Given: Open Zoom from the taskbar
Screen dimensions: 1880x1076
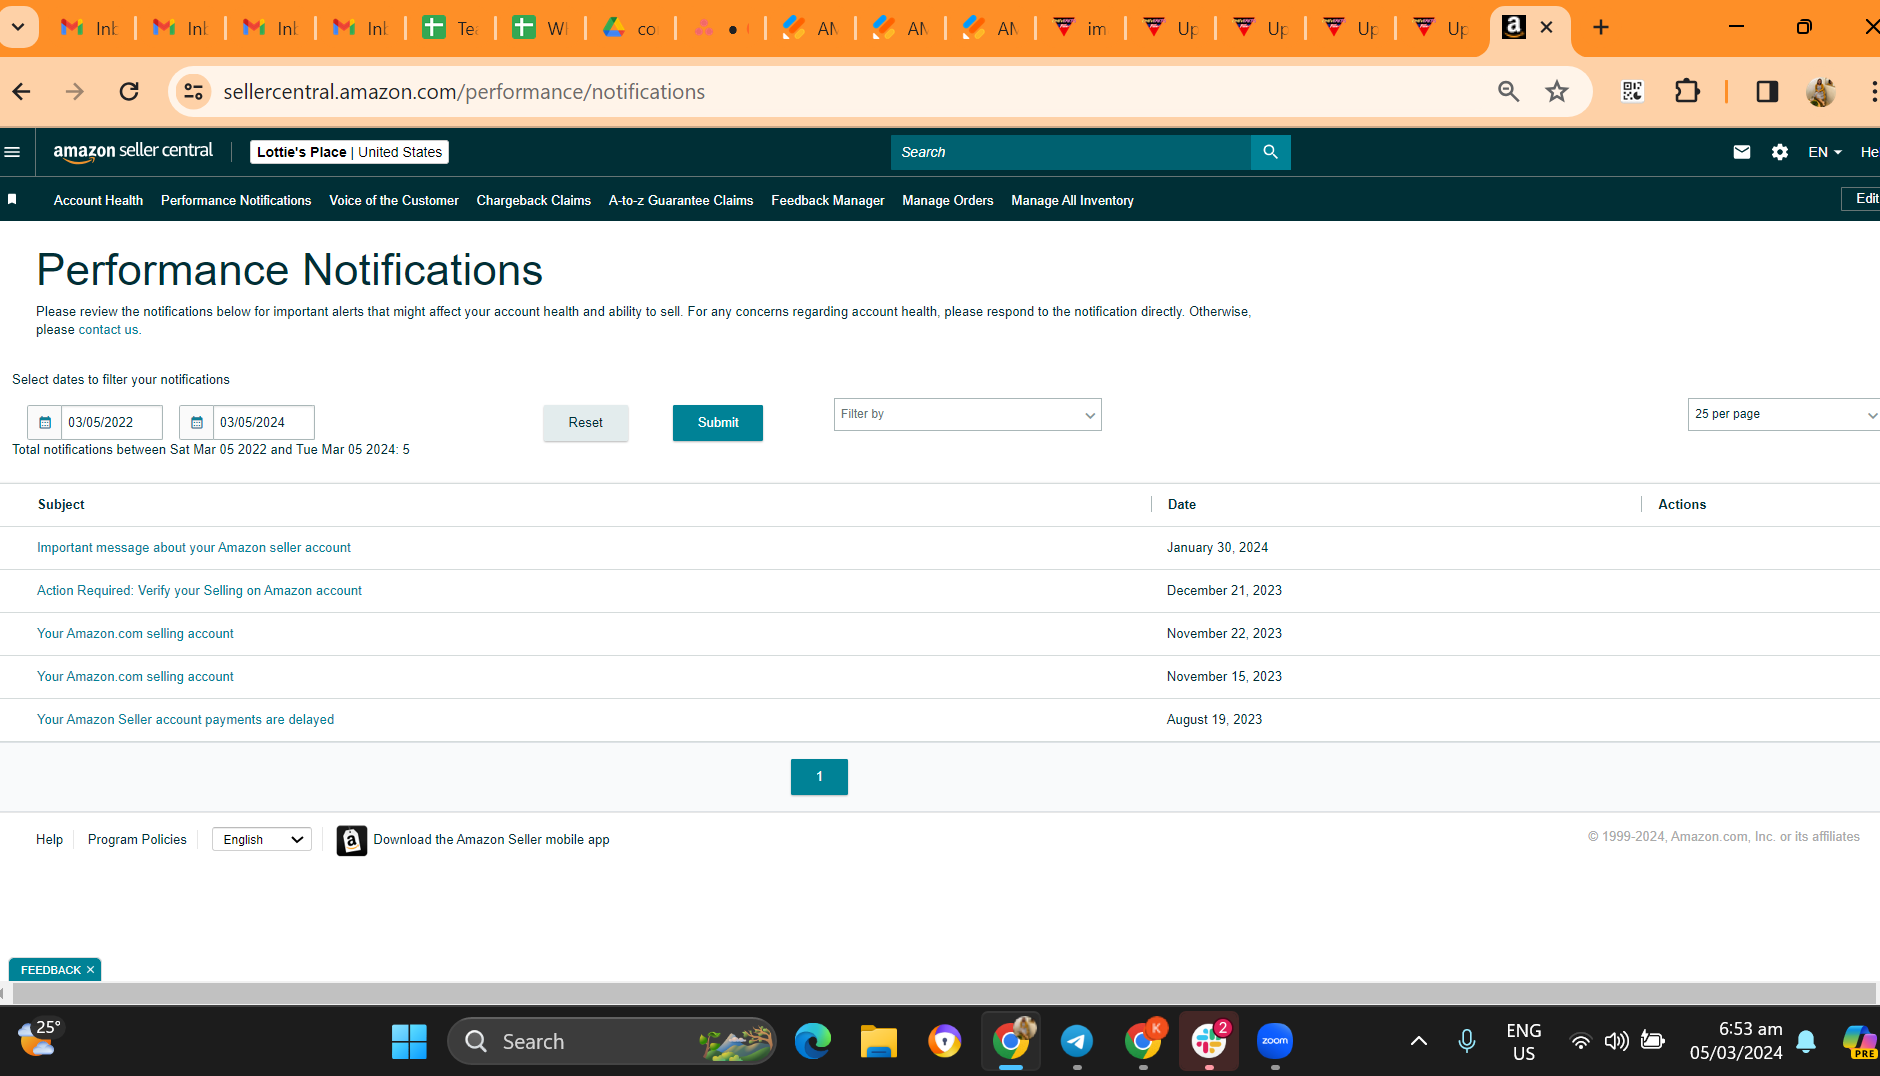Looking at the screenshot, I should [x=1275, y=1041].
